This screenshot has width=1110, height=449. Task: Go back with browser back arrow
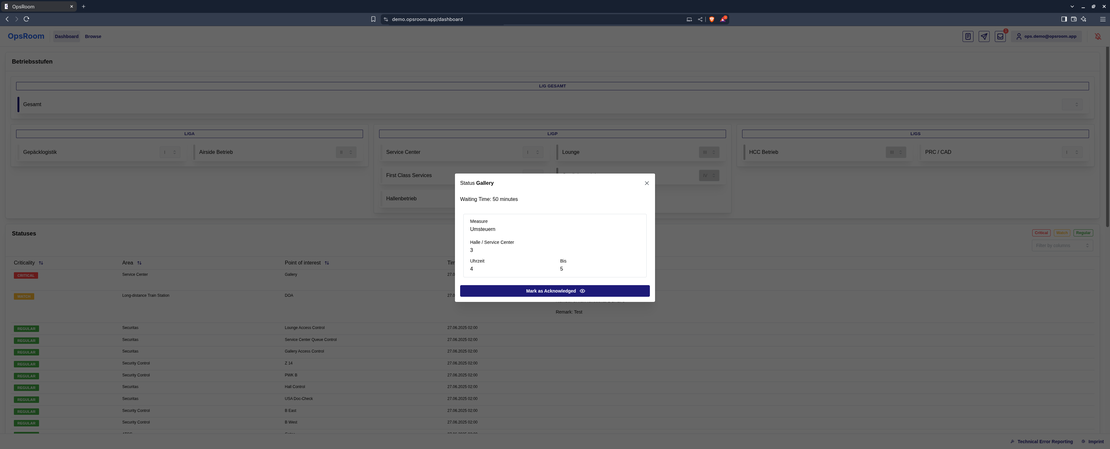7,19
